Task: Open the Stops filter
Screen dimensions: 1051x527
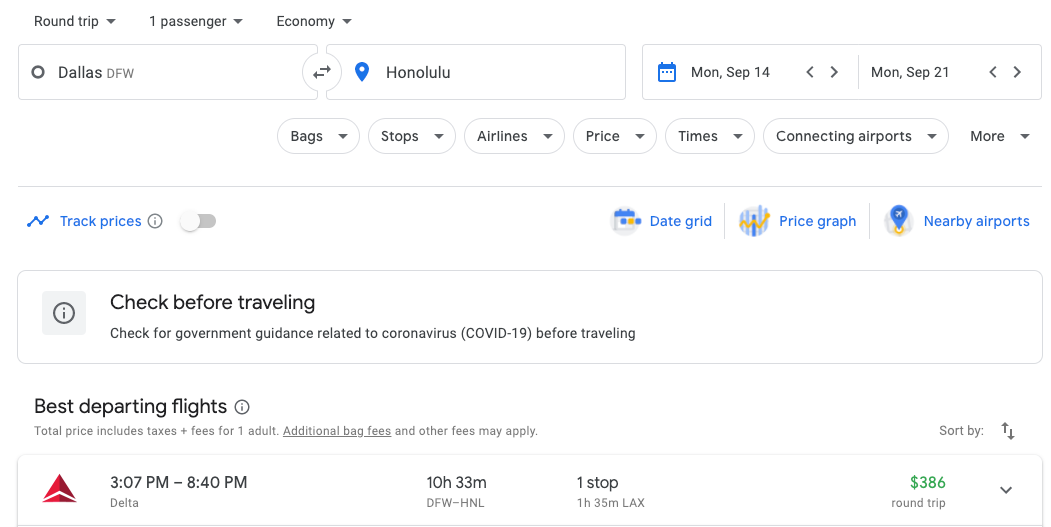Action: click(411, 136)
